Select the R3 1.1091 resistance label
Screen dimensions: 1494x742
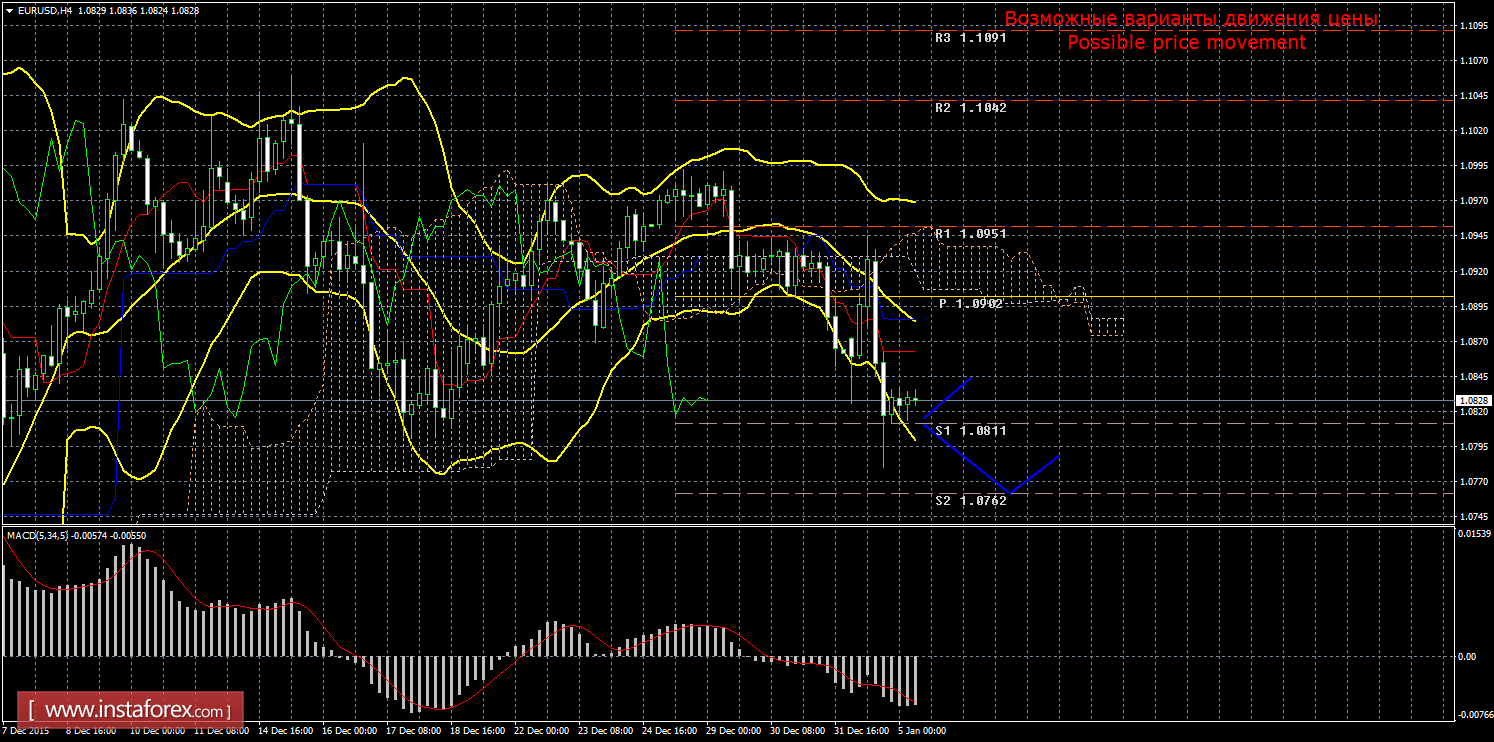(x=970, y=38)
